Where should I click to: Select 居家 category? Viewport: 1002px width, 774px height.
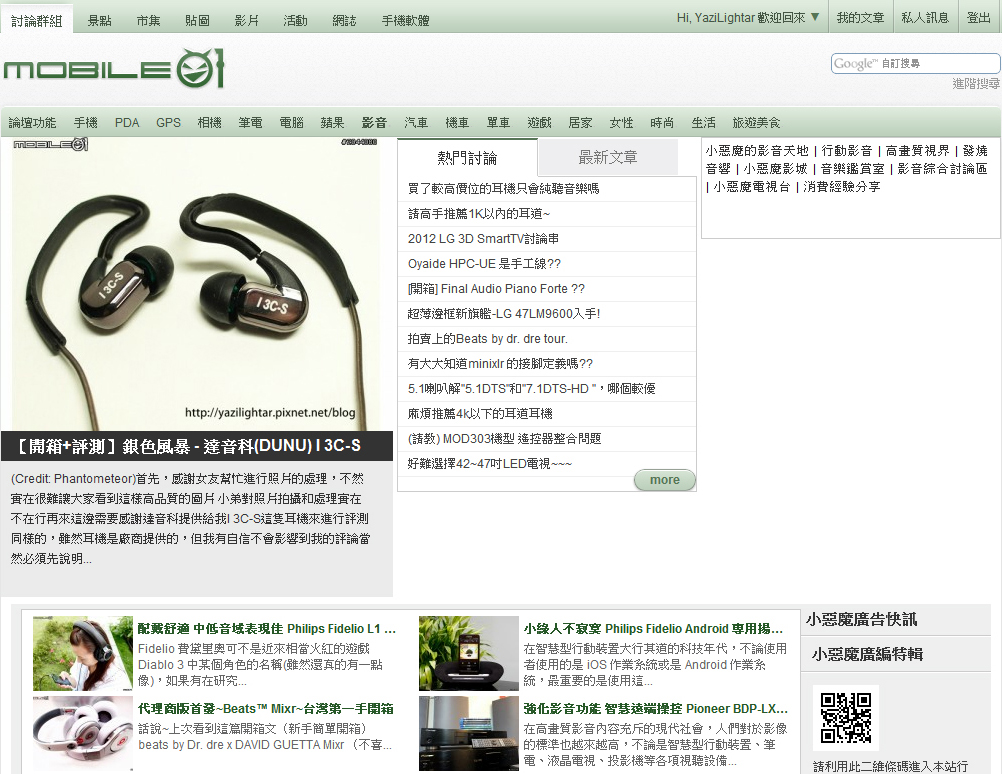[580, 123]
